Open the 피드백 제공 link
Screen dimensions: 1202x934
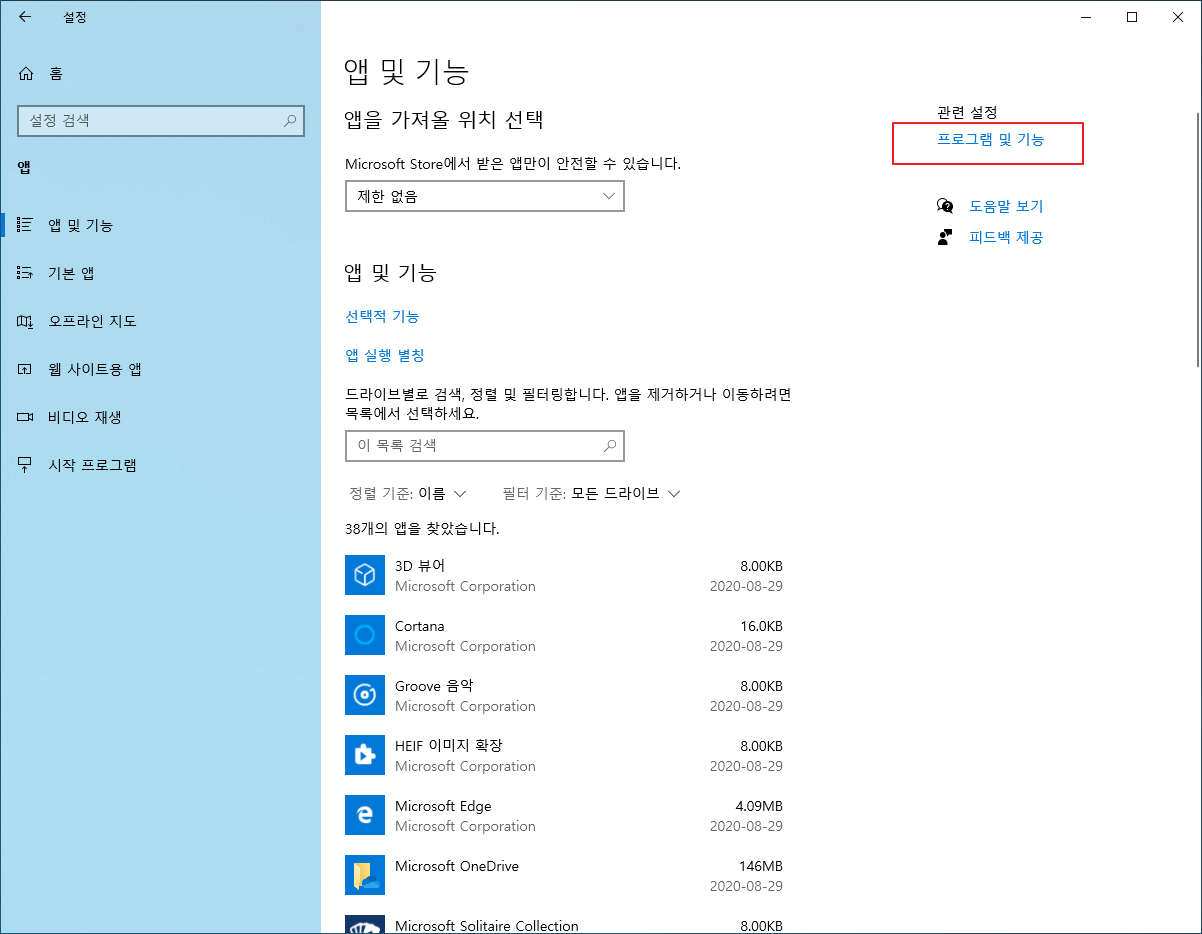pos(1006,237)
